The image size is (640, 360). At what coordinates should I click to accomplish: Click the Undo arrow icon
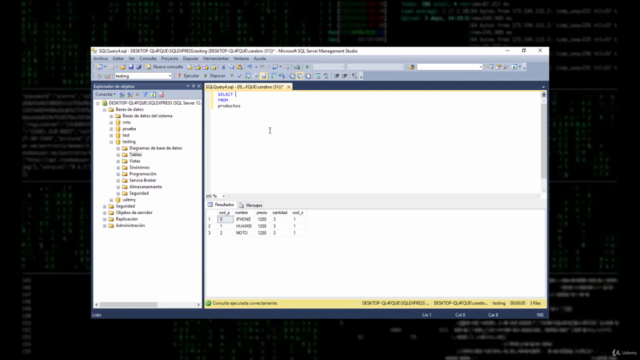tap(249, 67)
